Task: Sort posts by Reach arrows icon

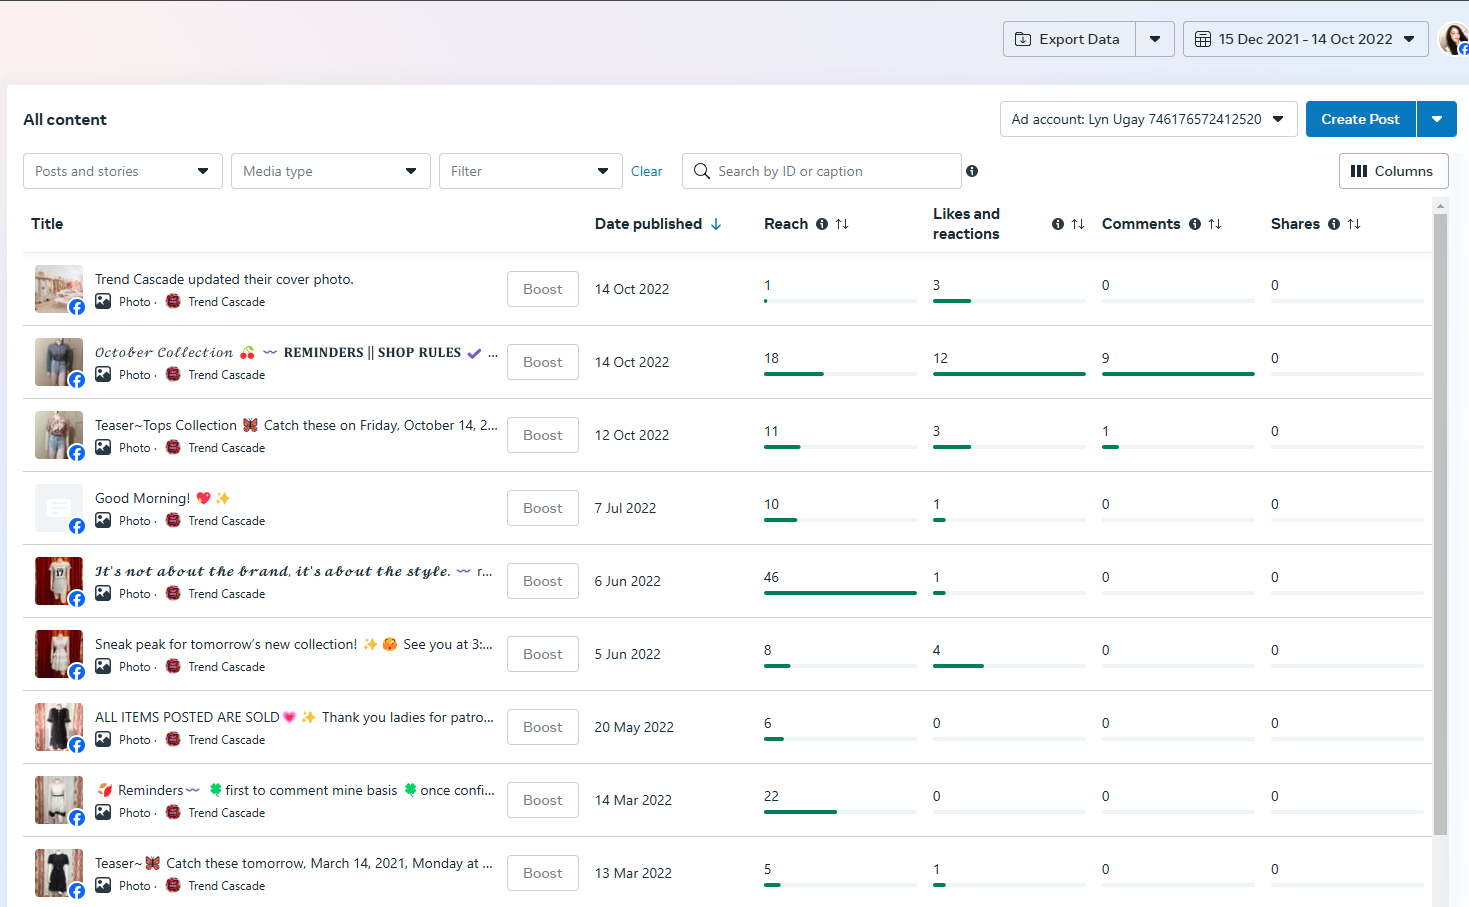Action: (x=842, y=224)
